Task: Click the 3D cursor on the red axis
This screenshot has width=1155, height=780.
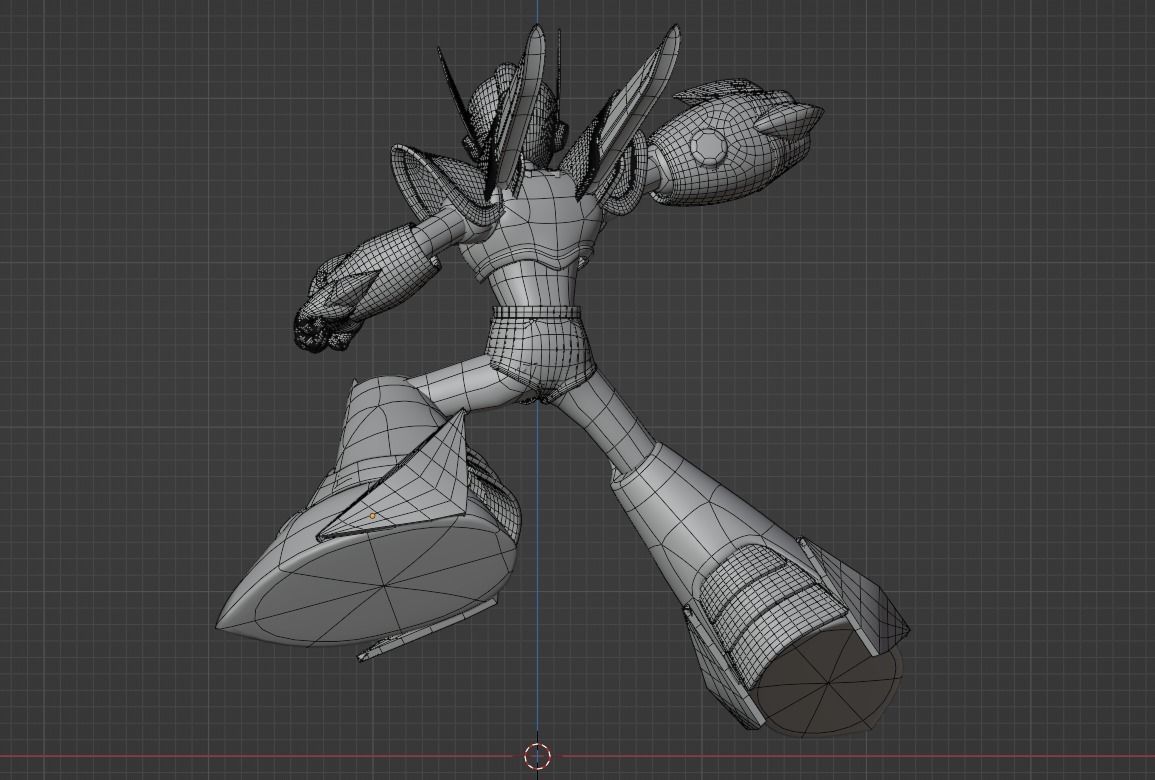Action: (537, 755)
